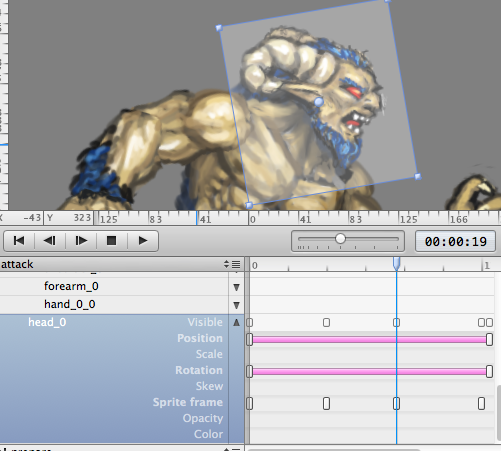Step back one frame
This screenshot has height=451, width=501.
(50, 241)
